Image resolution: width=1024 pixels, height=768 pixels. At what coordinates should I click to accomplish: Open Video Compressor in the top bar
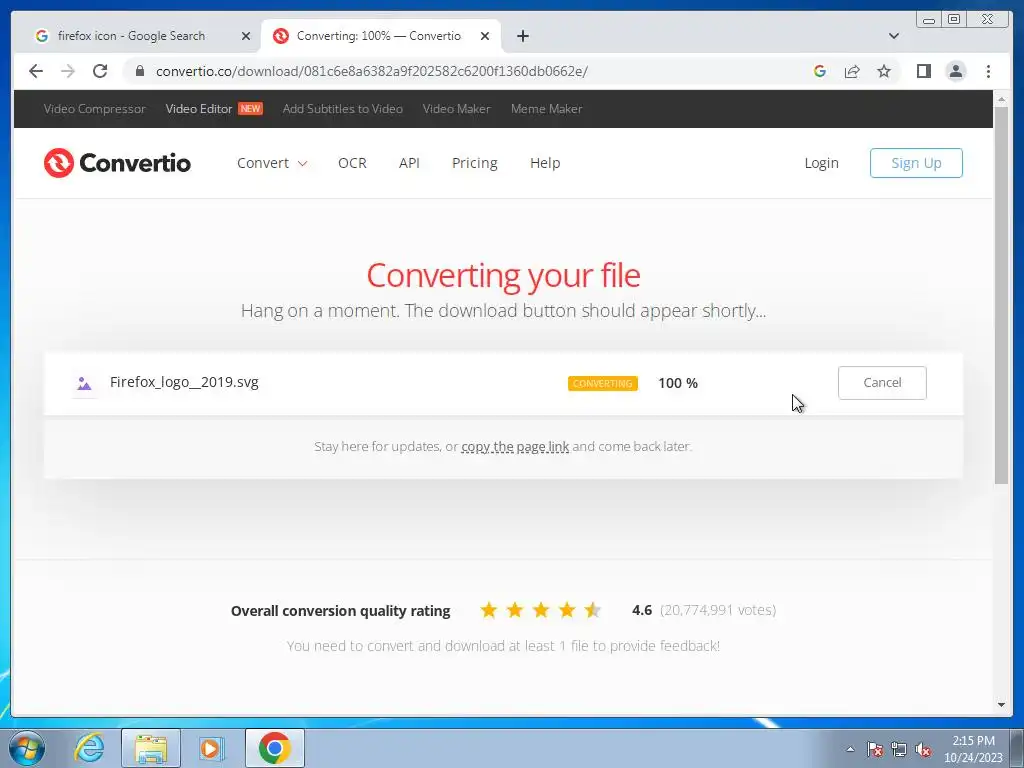[x=95, y=108]
